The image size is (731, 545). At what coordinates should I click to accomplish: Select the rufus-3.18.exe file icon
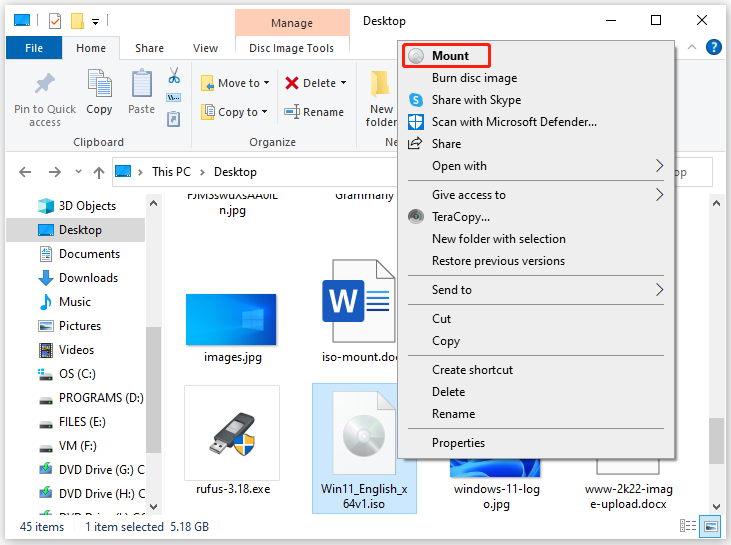click(x=232, y=434)
